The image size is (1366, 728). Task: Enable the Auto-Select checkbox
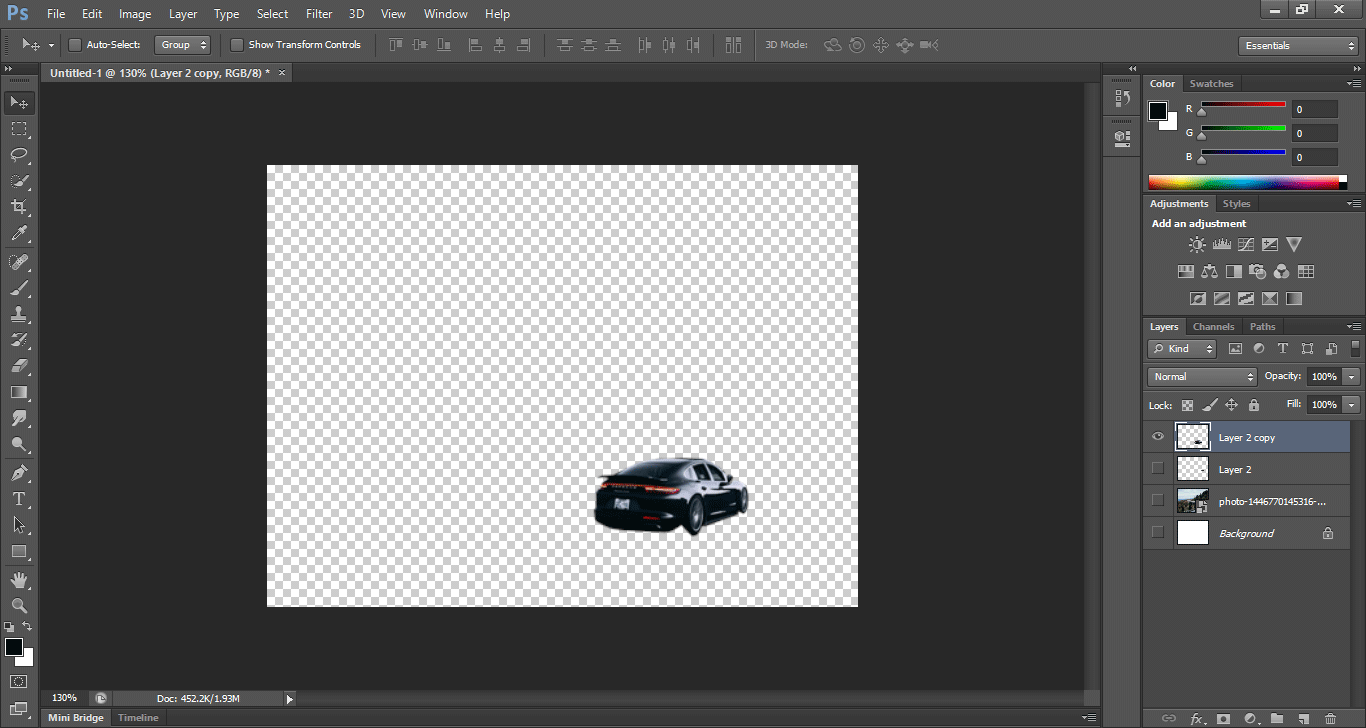[74, 45]
